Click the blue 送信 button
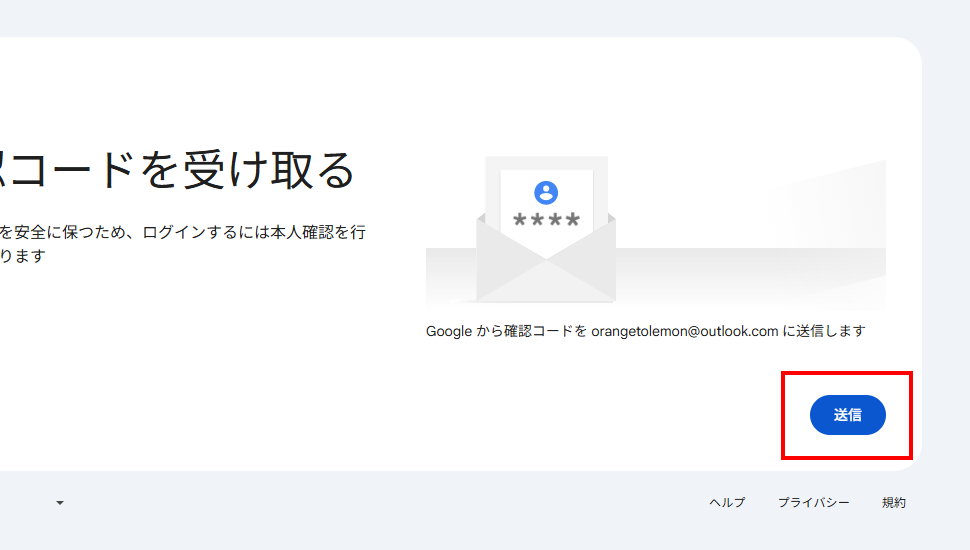The height and width of the screenshot is (550, 970). pos(847,415)
